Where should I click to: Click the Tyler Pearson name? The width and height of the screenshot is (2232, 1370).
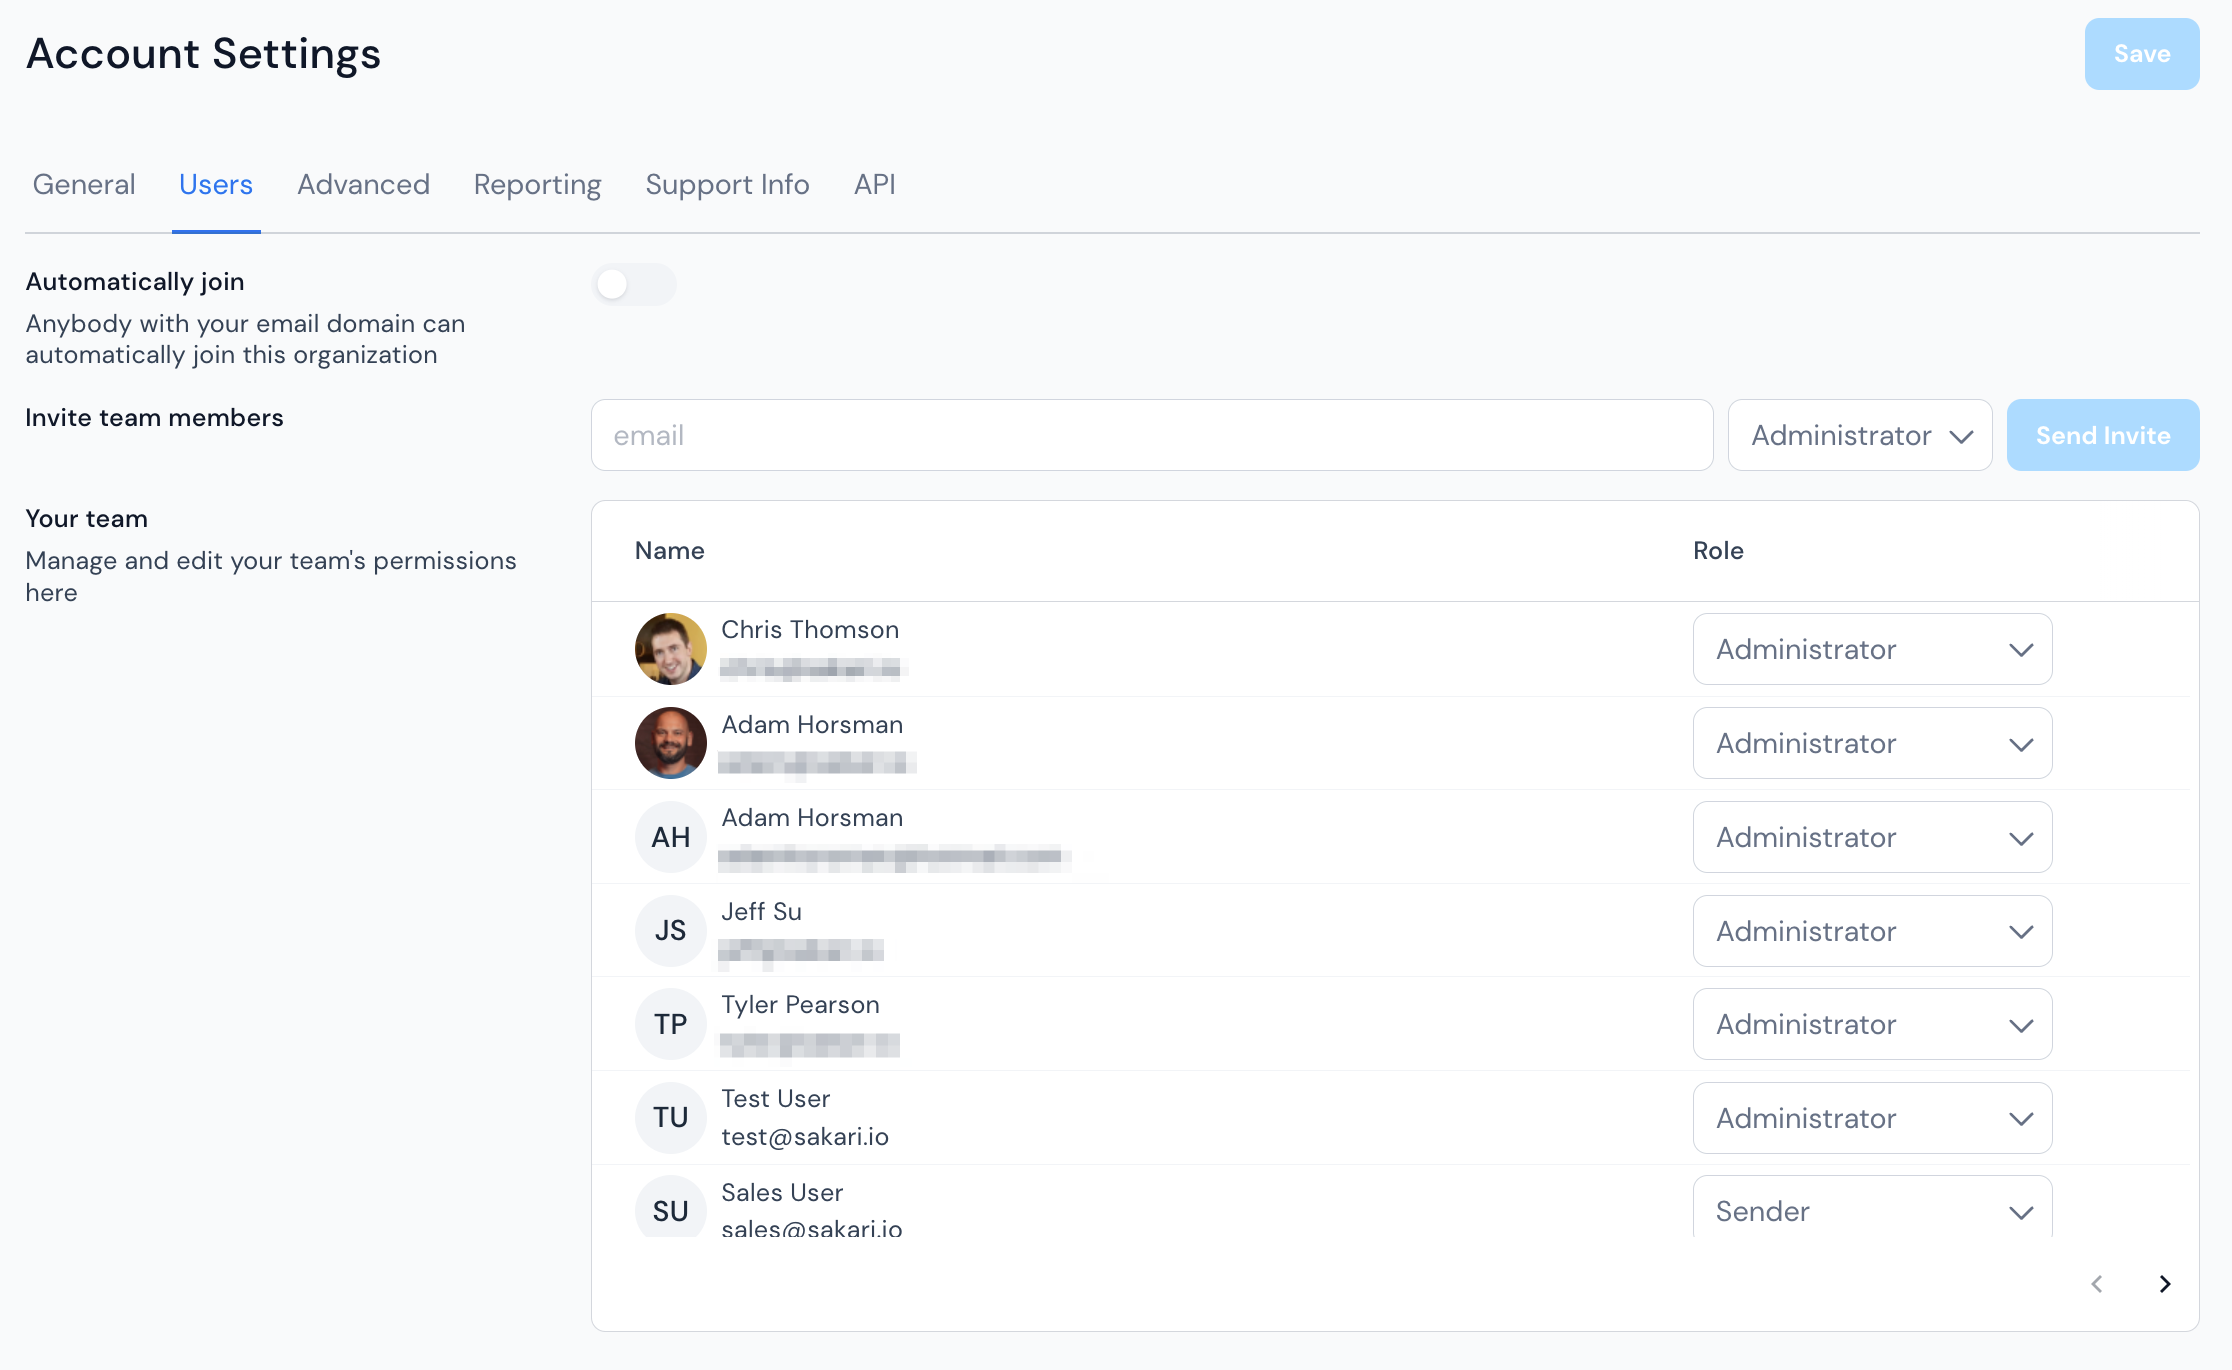tap(800, 1005)
